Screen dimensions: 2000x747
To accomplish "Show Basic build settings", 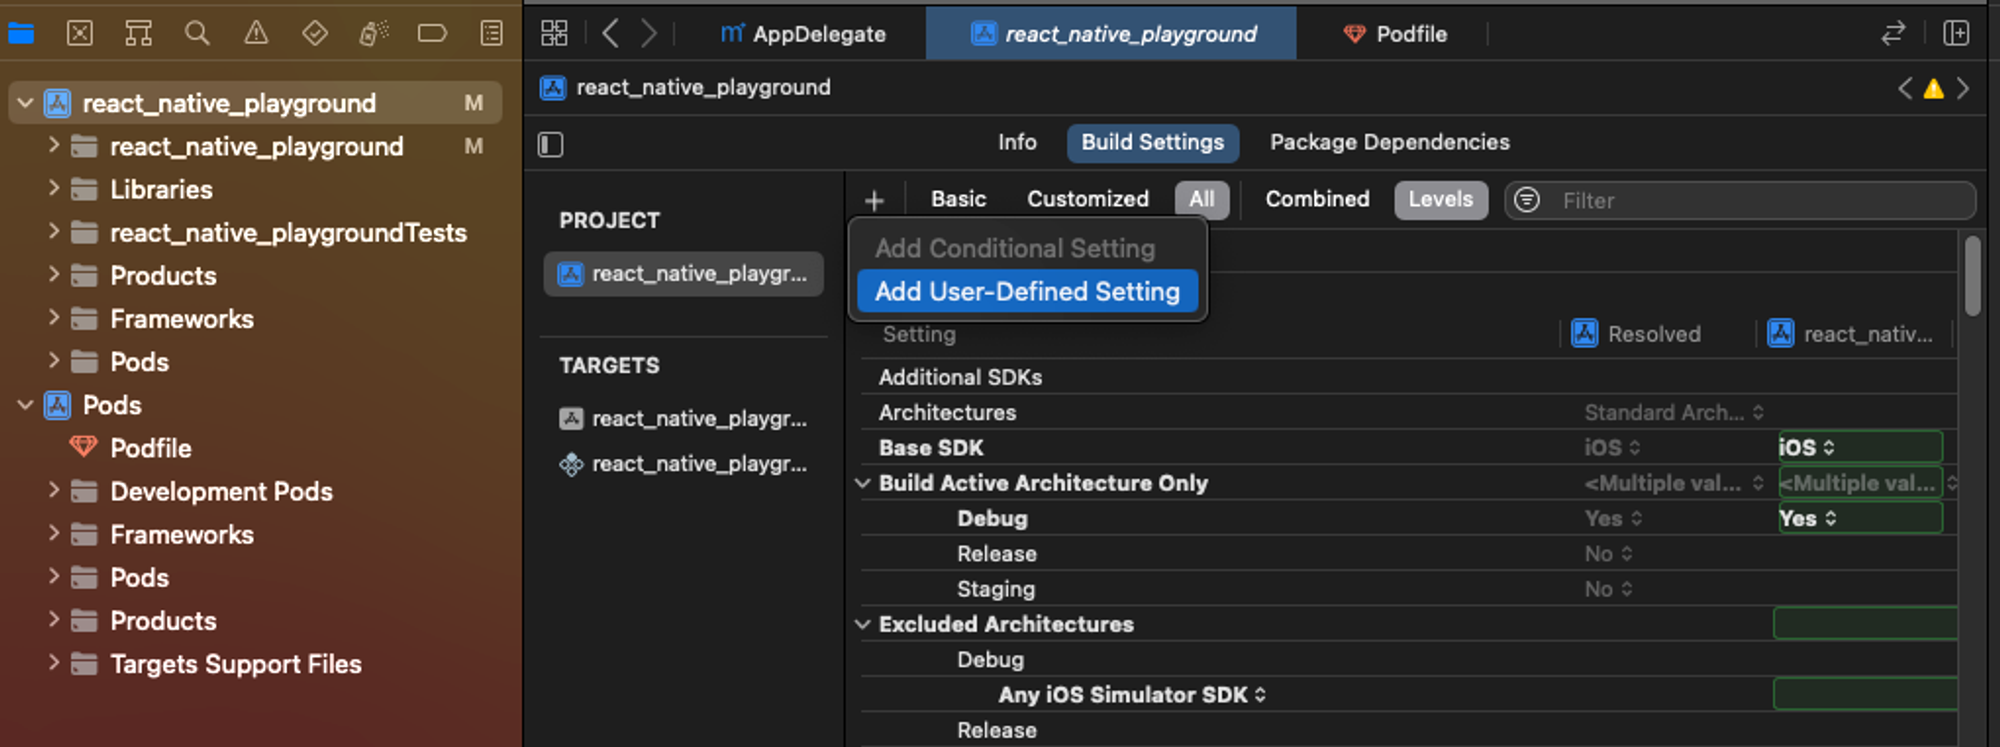I will coord(958,200).
